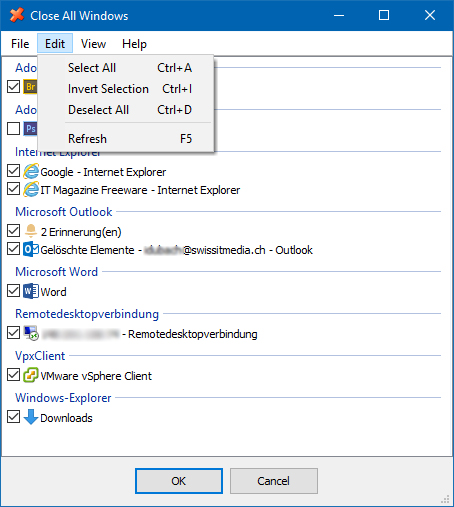Click the blue Downloads arrow icon

pos(31,417)
